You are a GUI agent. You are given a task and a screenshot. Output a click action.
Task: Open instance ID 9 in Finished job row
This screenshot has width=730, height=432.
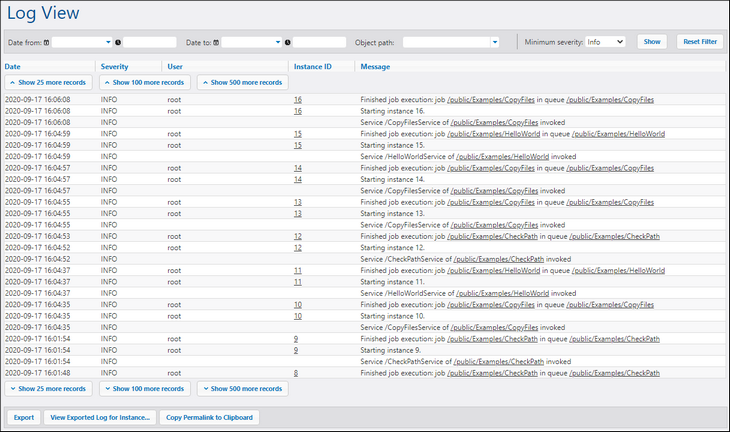point(296,339)
